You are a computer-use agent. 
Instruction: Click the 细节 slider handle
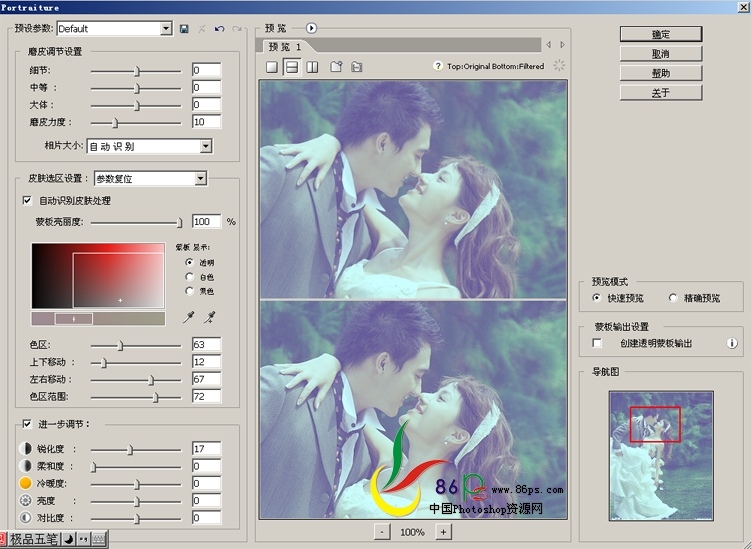coord(137,71)
